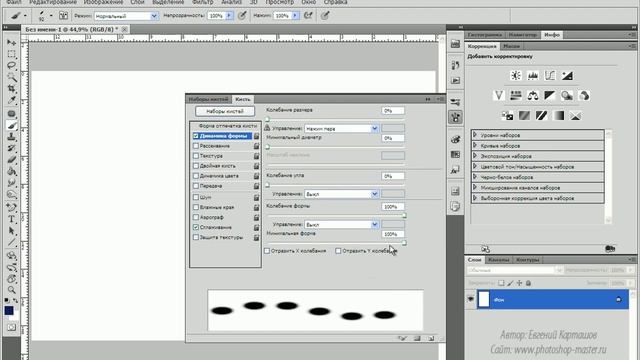Add an Exposure adjustment

pos(567,76)
